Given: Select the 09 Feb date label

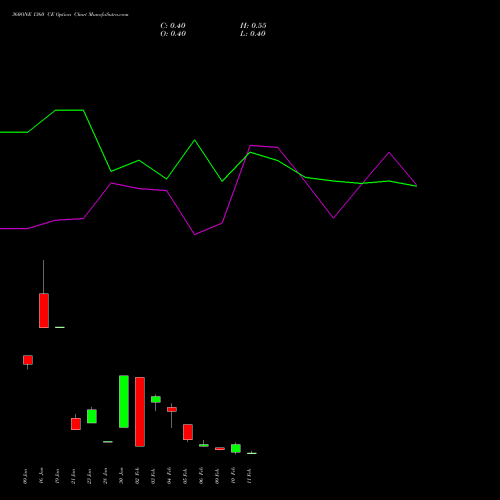Looking at the screenshot, I should (218, 476).
